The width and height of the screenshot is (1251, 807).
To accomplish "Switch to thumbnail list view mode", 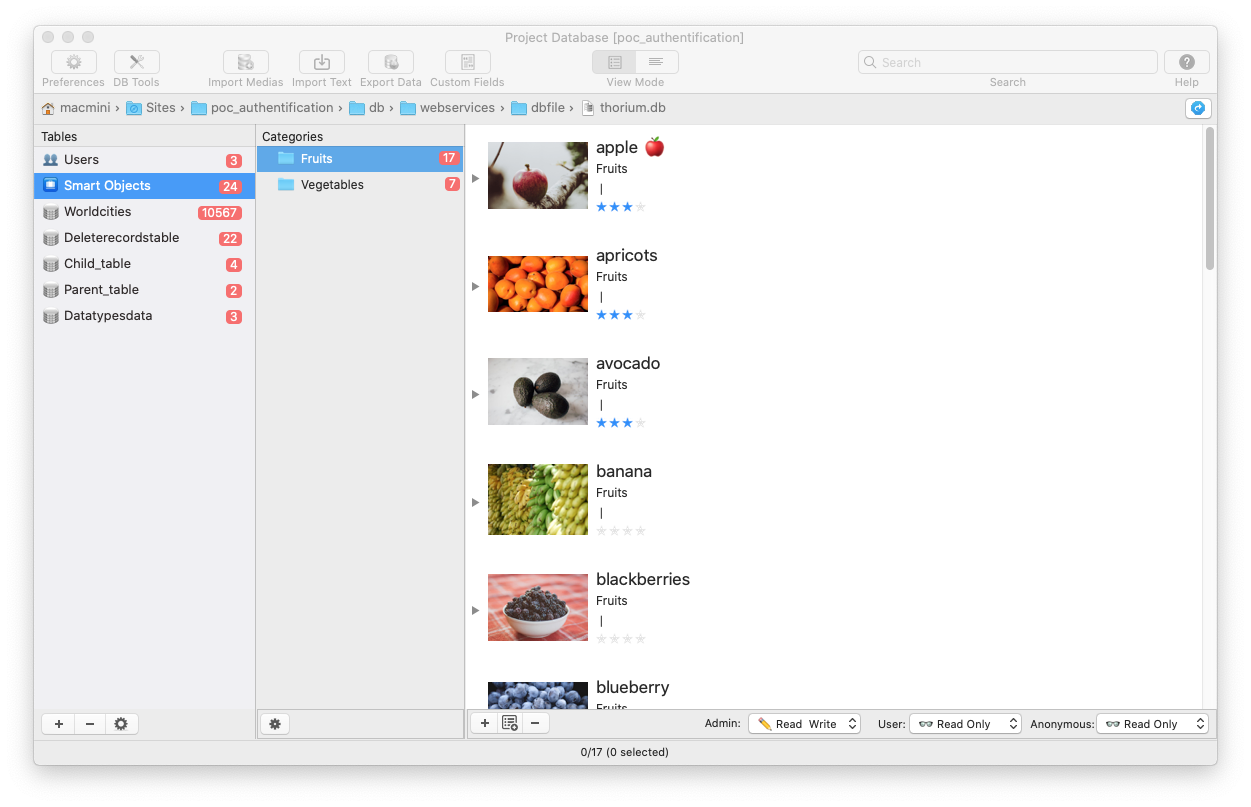I will pyautogui.click(x=614, y=62).
